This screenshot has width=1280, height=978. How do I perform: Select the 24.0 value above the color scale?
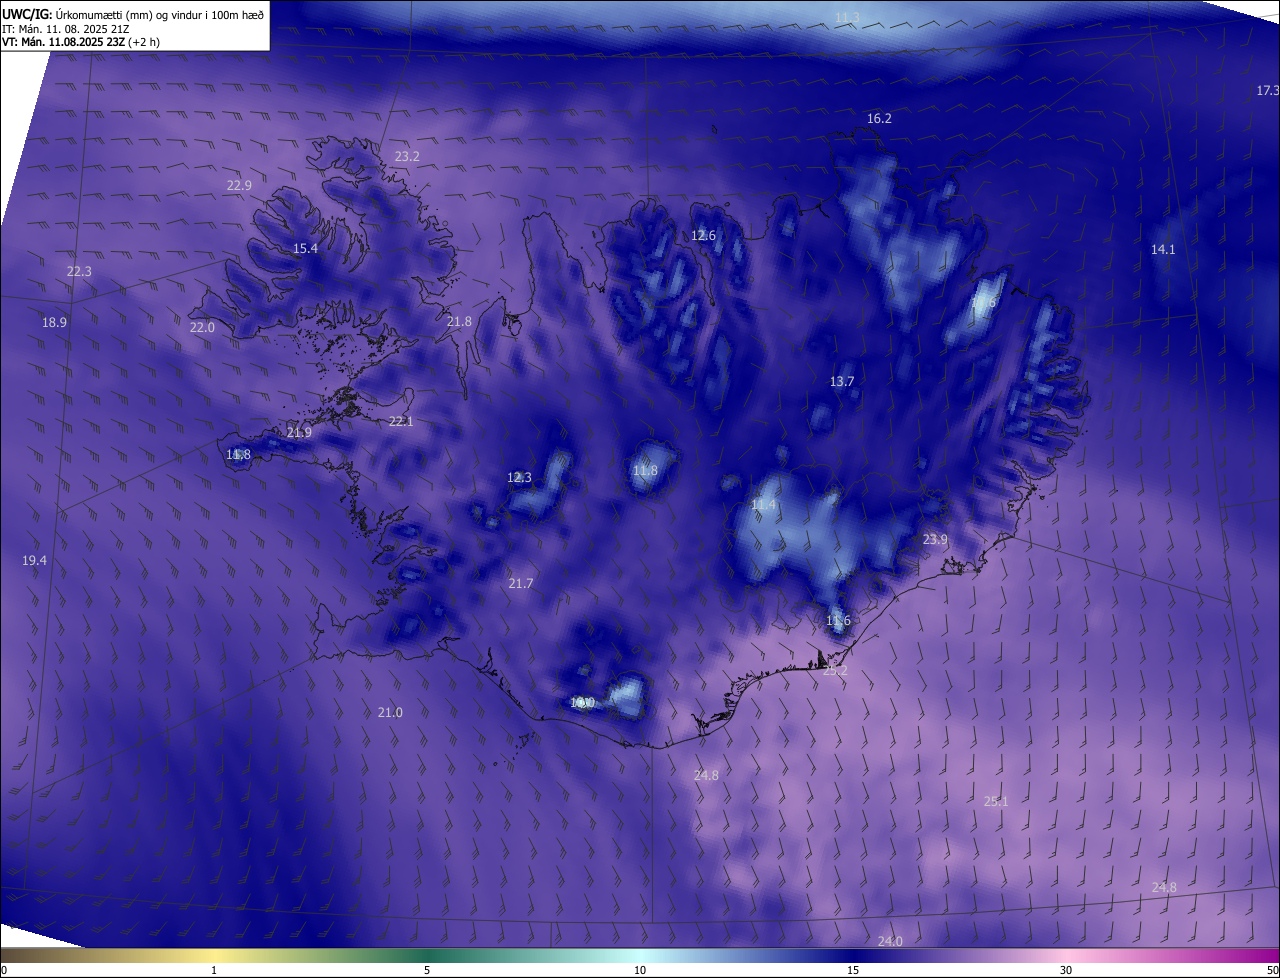coord(890,941)
